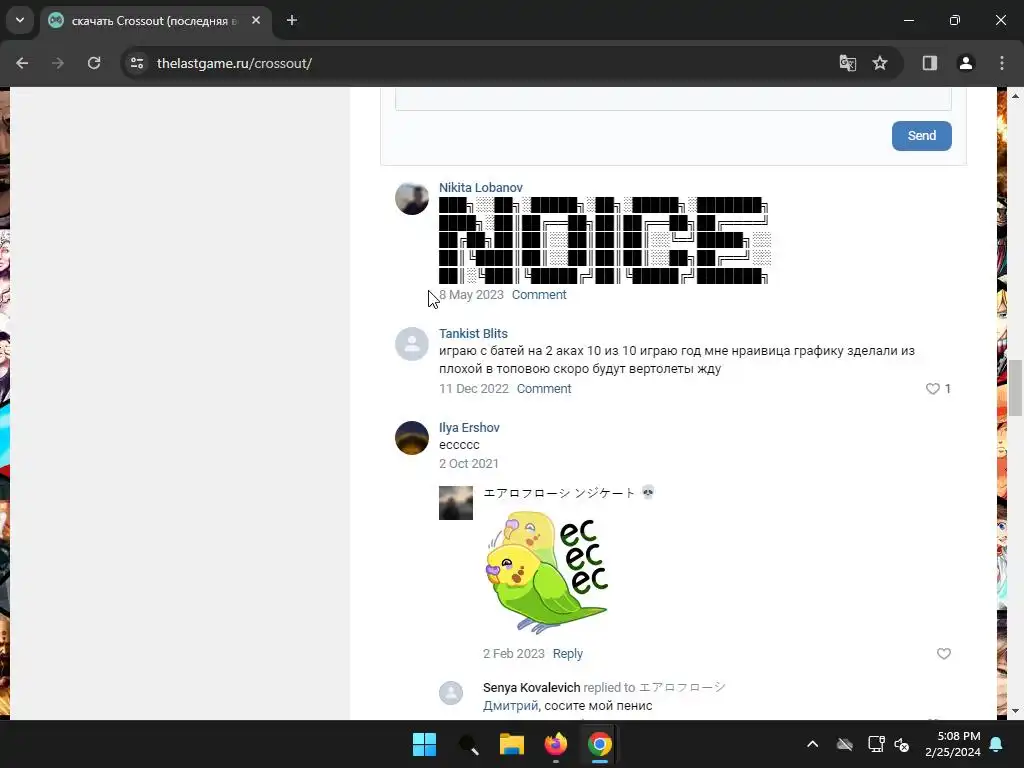Open a new browser tab

click(292, 20)
